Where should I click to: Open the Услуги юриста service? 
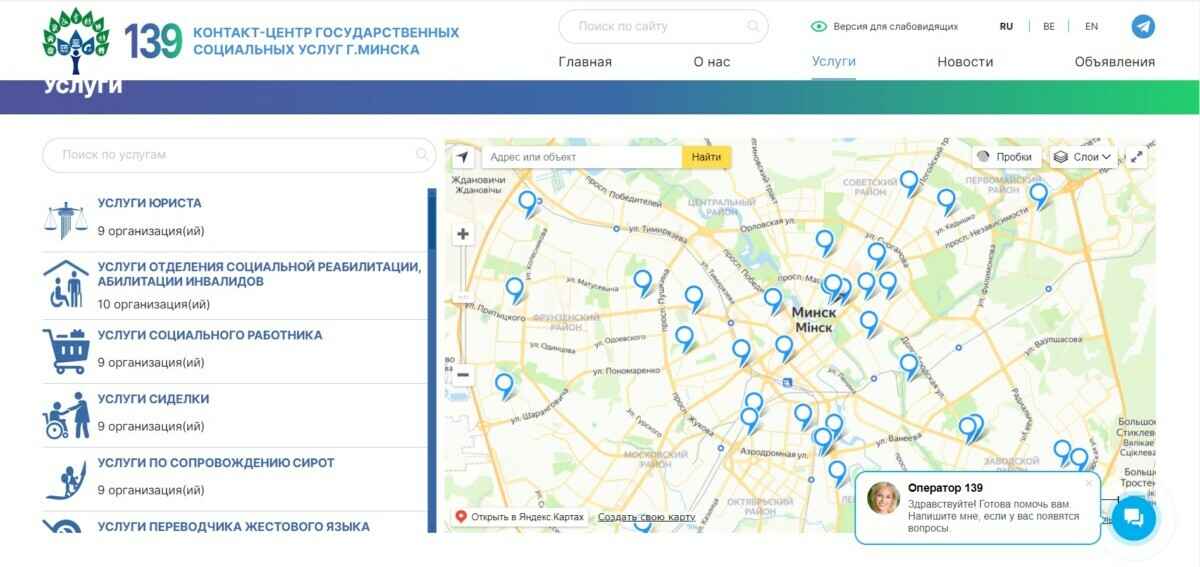[150, 203]
